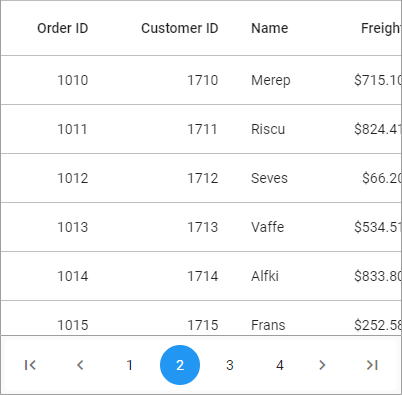Click the Alfki row name cell
This screenshot has width=402, height=395.
(x=265, y=276)
